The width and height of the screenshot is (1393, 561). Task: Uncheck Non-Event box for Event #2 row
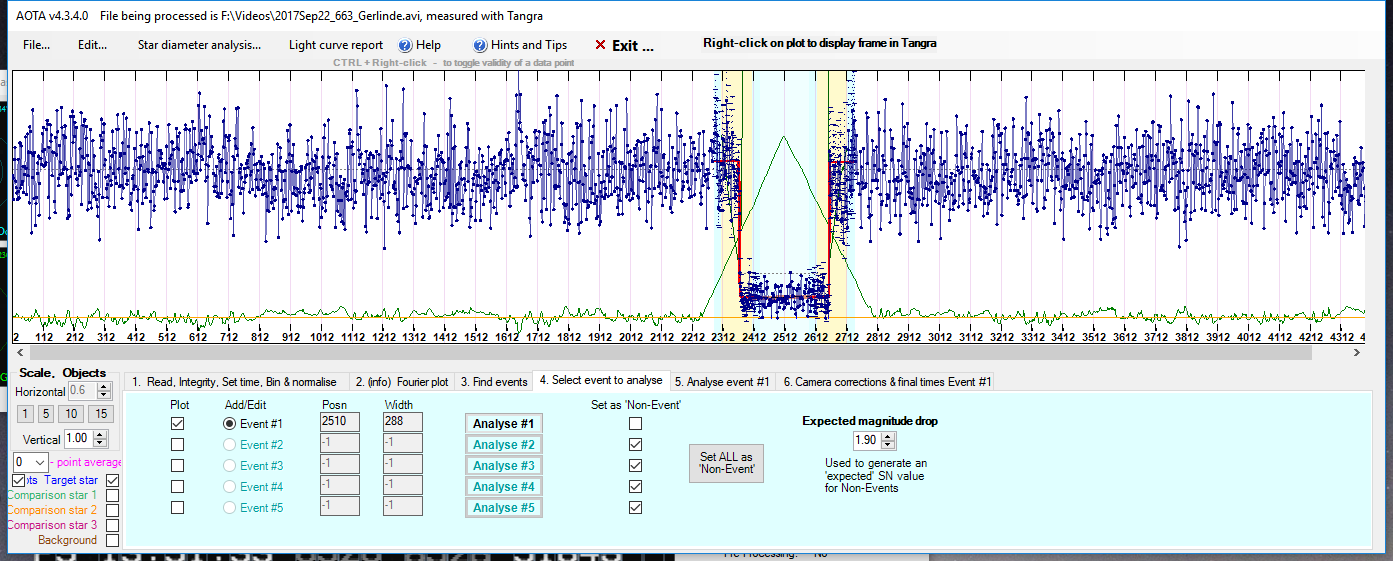pos(635,445)
